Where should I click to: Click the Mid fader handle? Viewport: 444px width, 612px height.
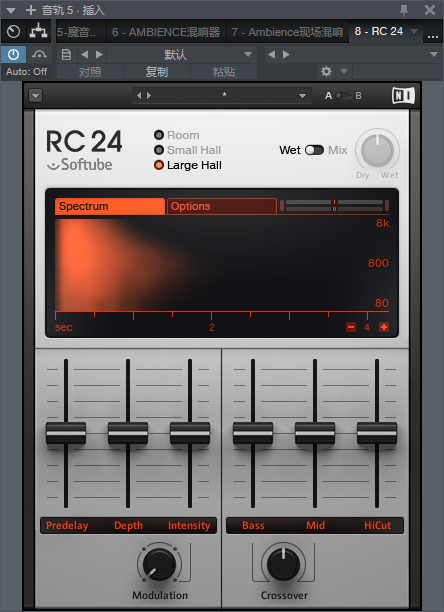[x=315, y=433]
